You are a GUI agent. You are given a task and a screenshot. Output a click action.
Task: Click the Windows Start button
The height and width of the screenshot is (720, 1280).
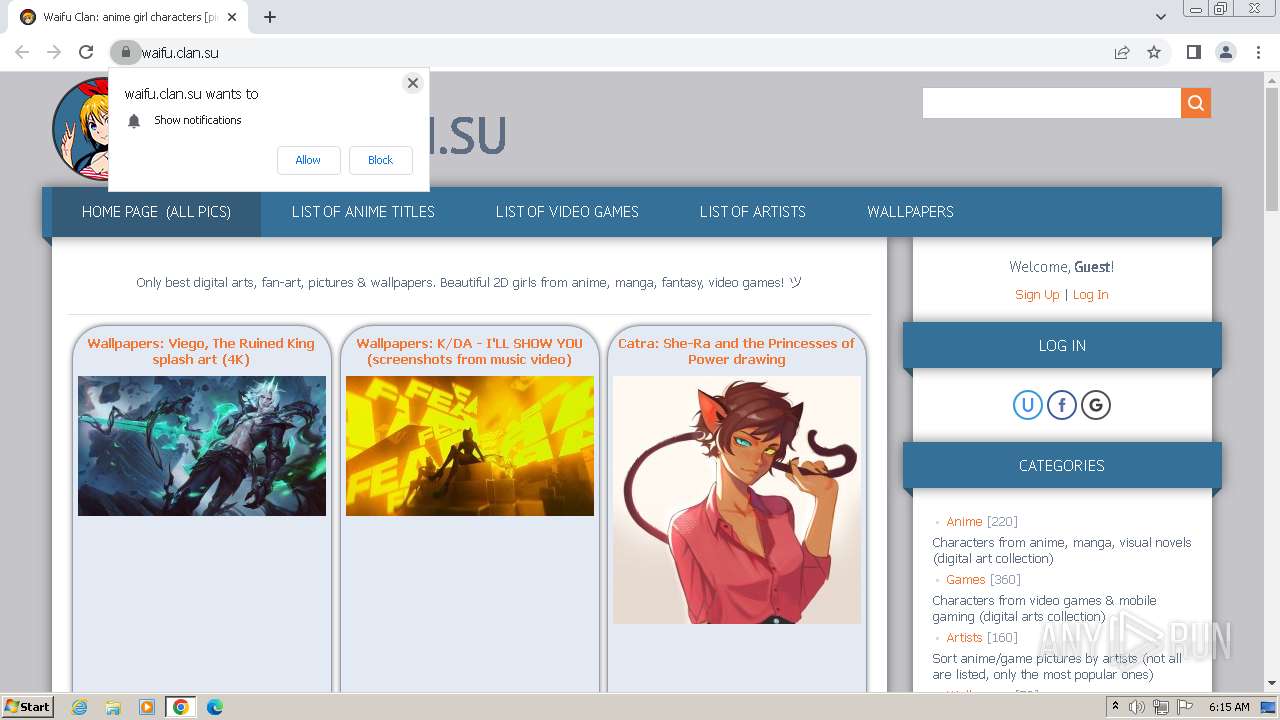[27, 707]
